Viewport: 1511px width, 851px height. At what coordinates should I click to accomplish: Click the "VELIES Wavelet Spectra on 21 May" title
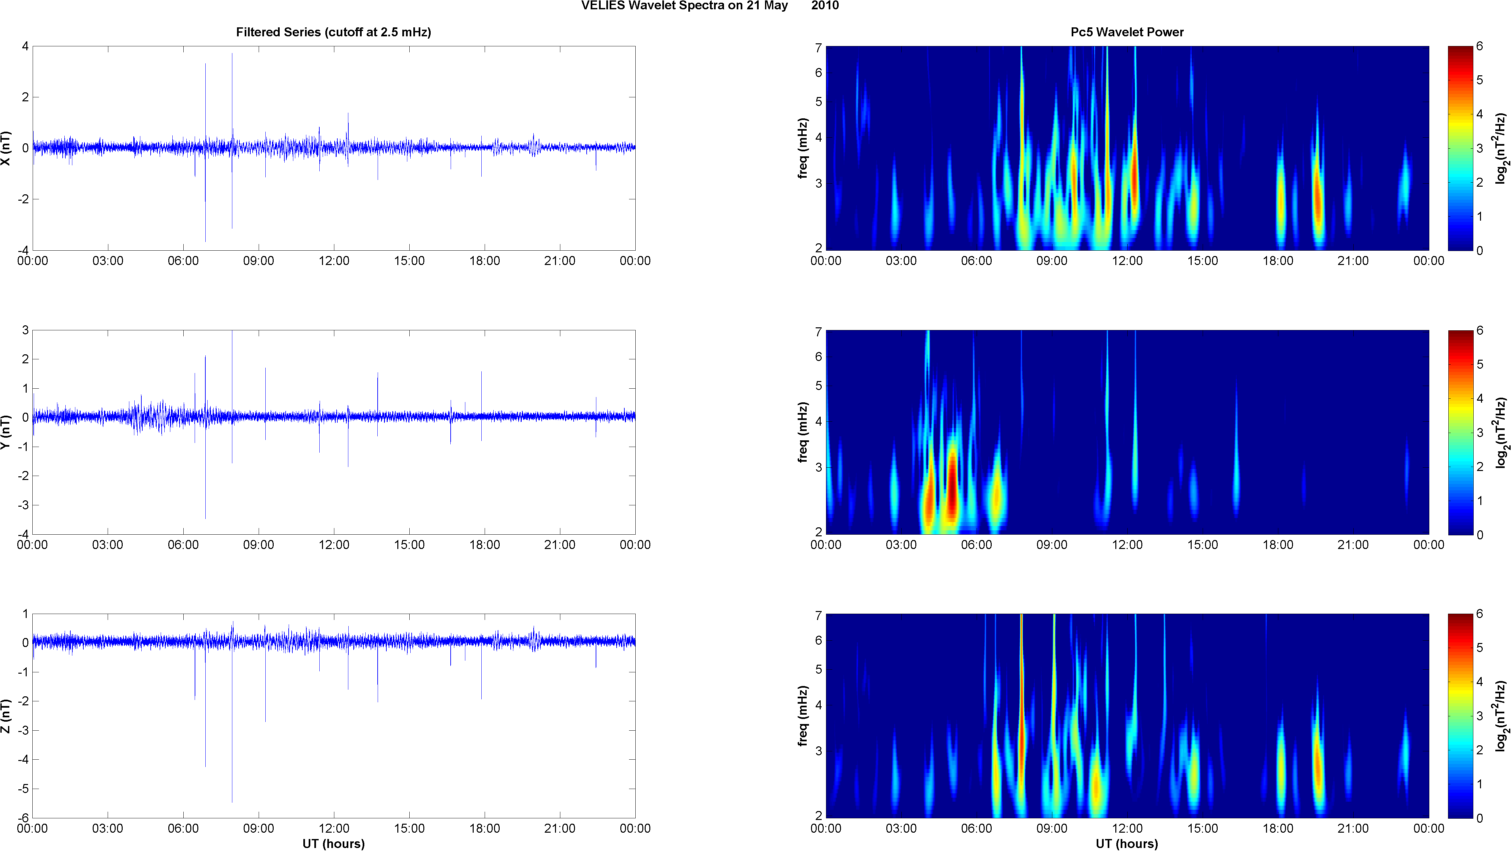[684, 6]
